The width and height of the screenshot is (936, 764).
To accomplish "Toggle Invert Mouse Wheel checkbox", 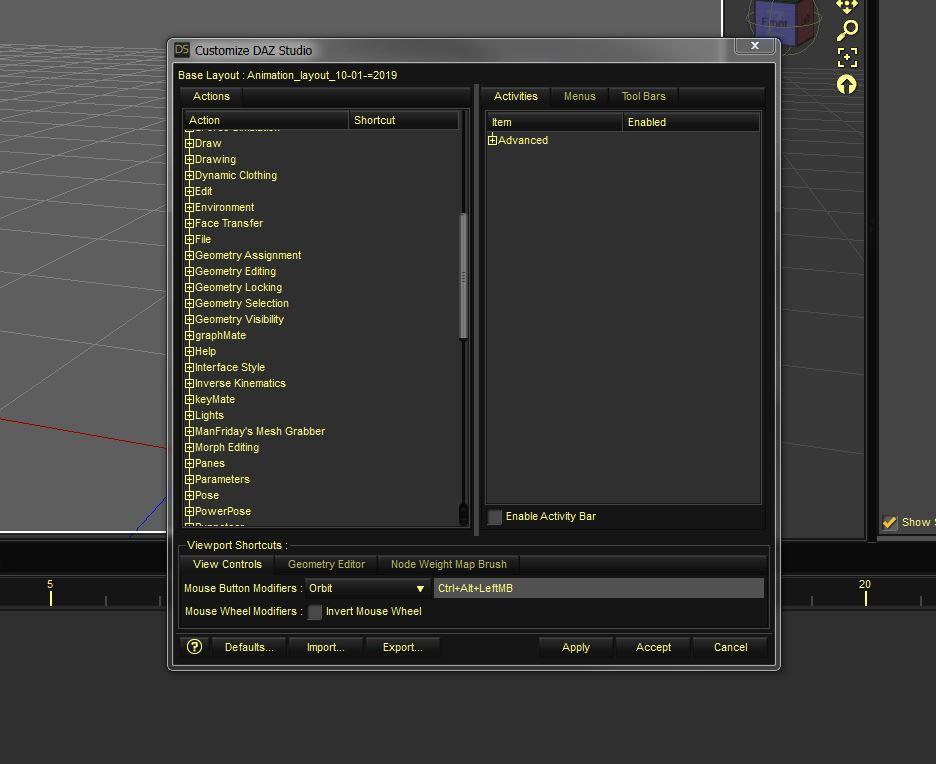I will 315,612.
